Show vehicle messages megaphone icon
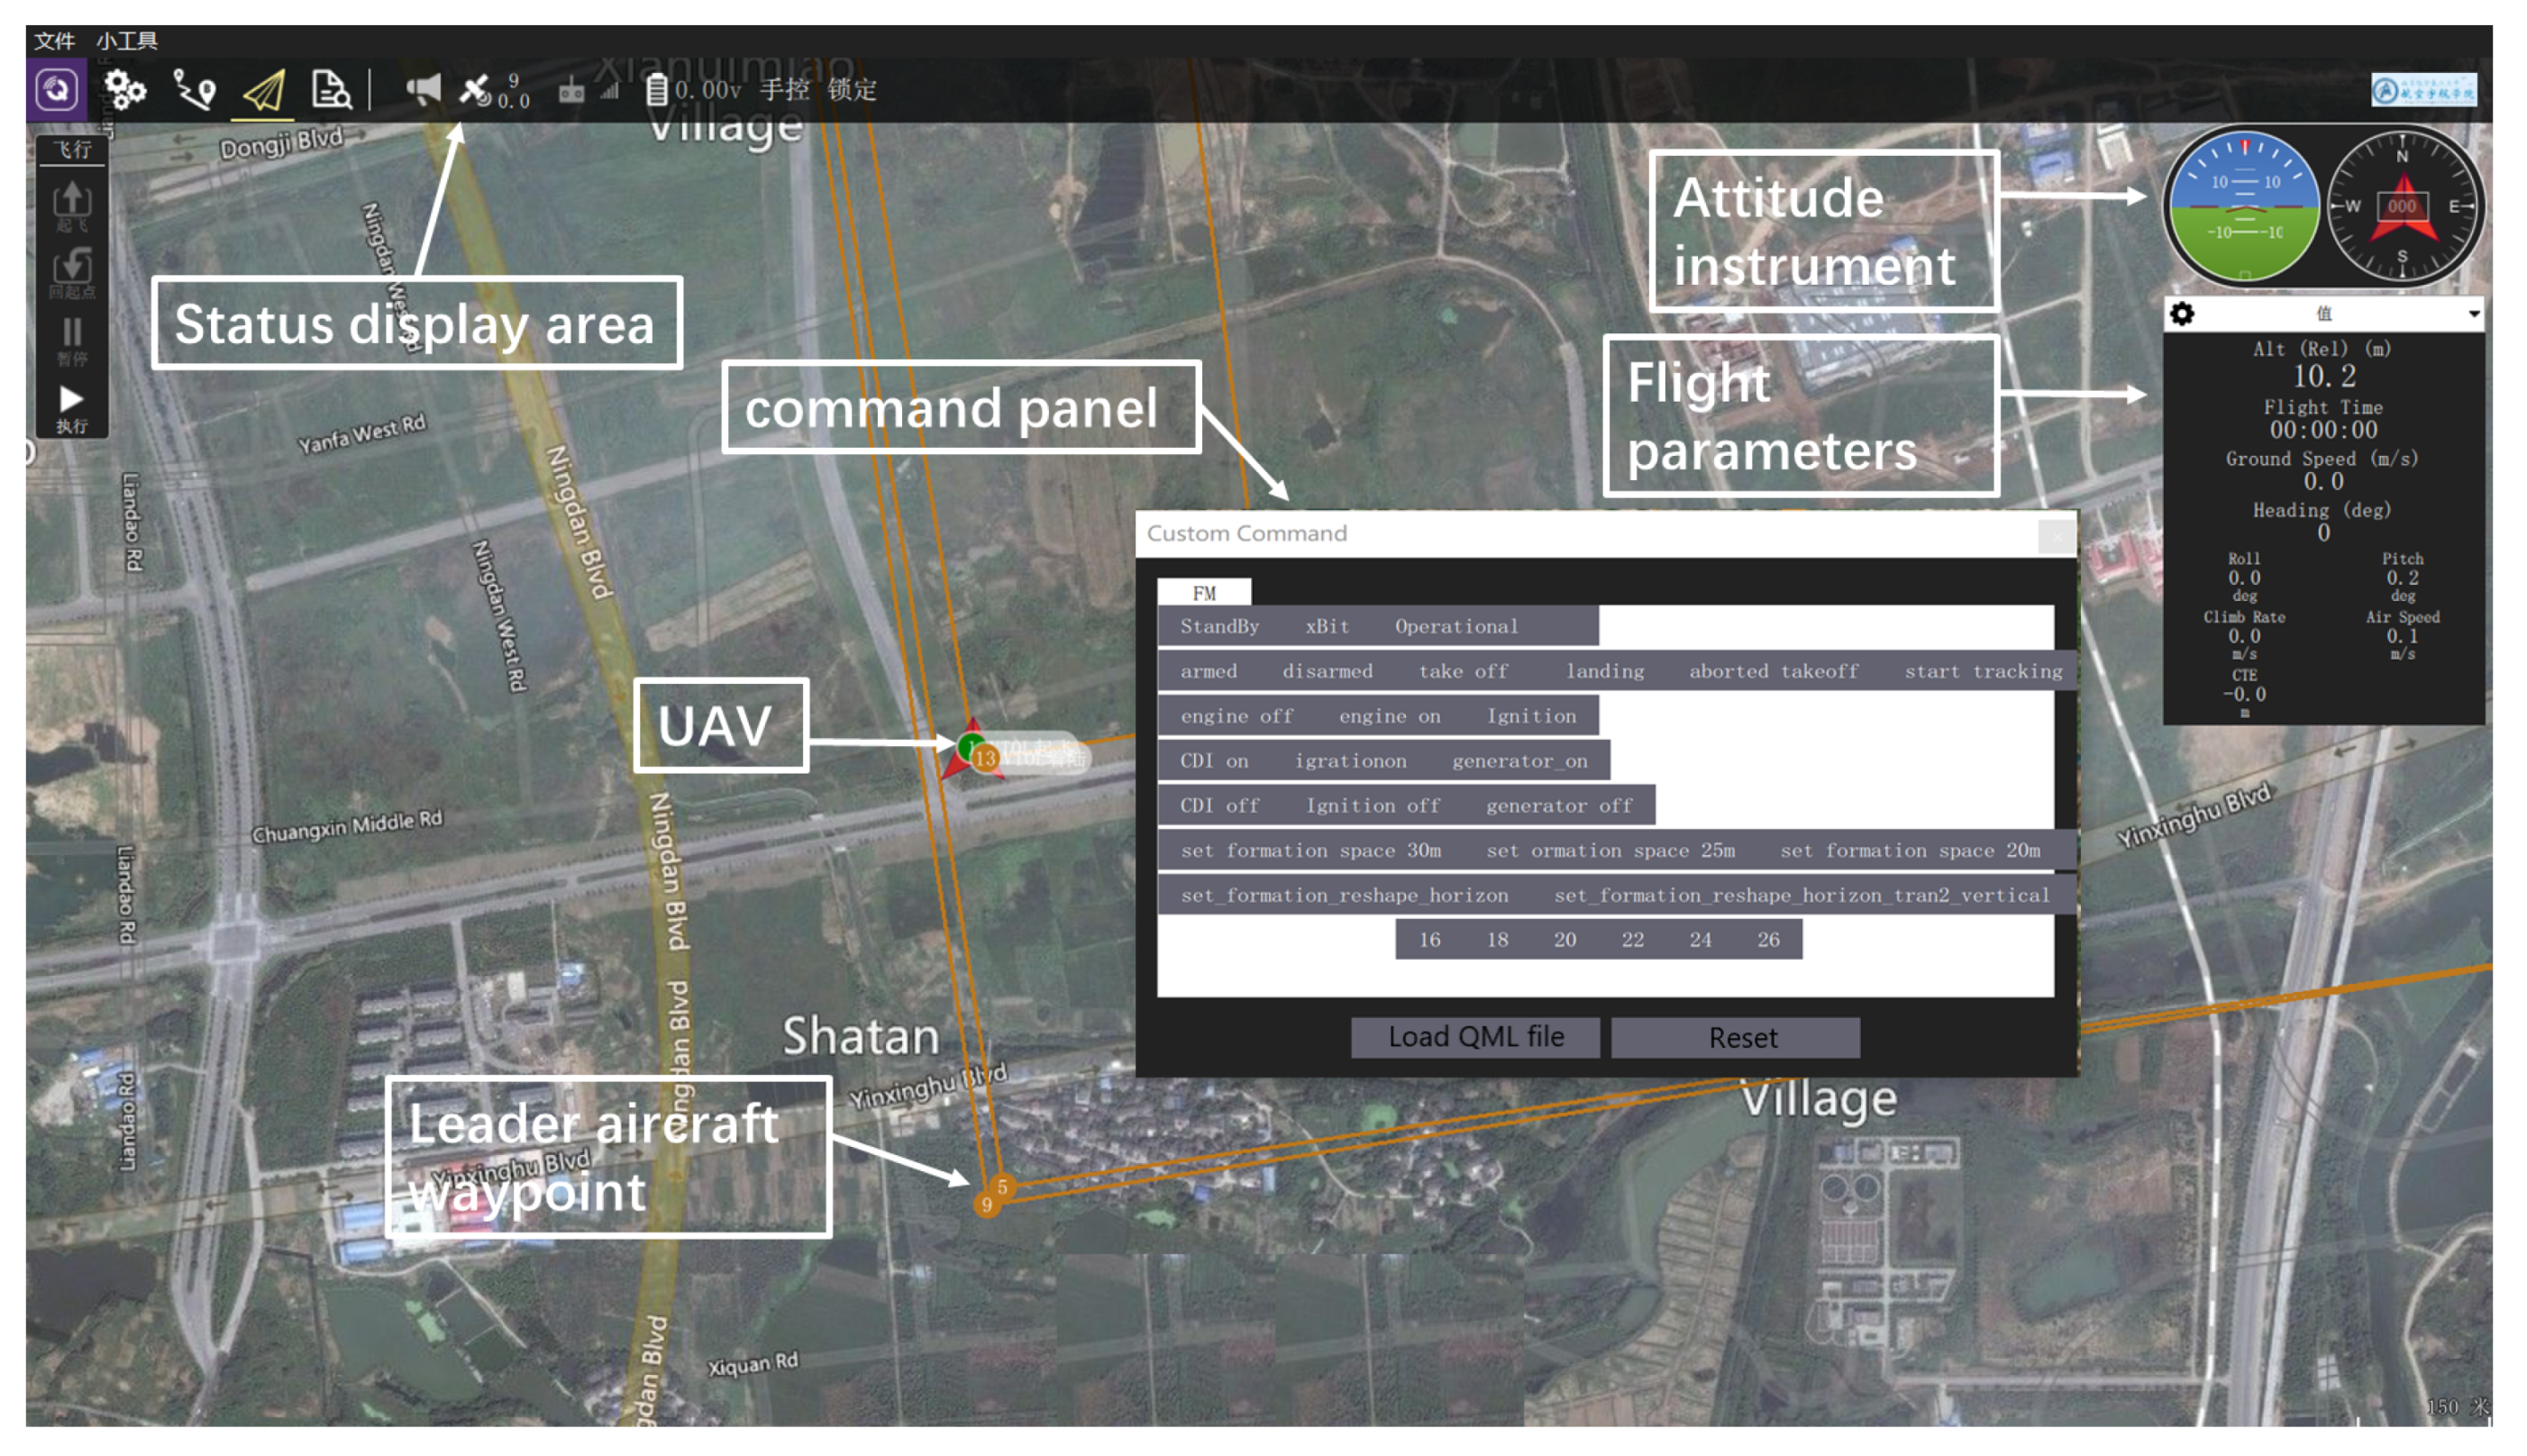The image size is (2527, 1456). [423, 90]
